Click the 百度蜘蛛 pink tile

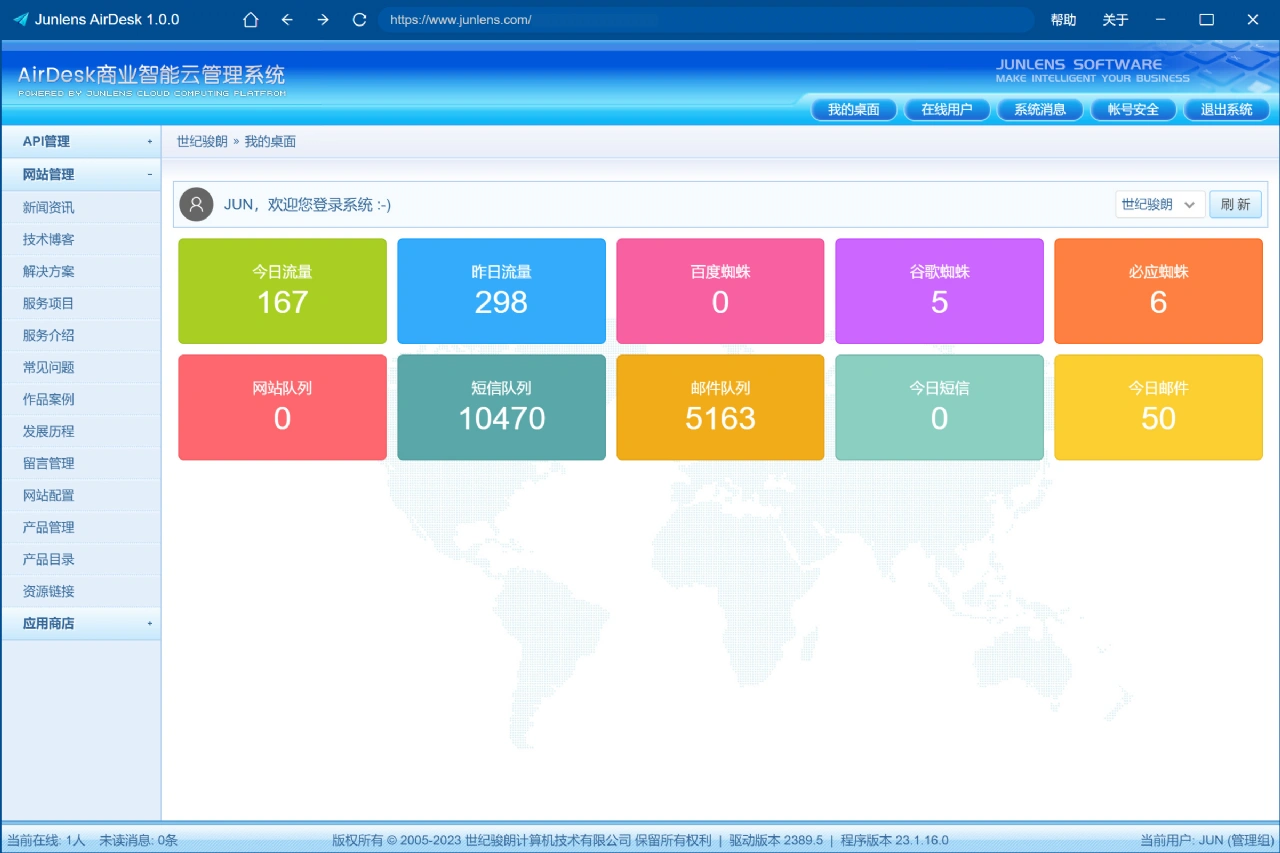tap(720, 291)
